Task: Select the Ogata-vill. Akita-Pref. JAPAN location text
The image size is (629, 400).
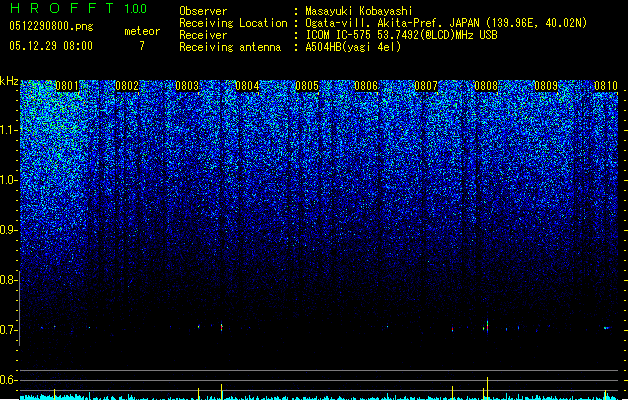Action: coord(446,23)
